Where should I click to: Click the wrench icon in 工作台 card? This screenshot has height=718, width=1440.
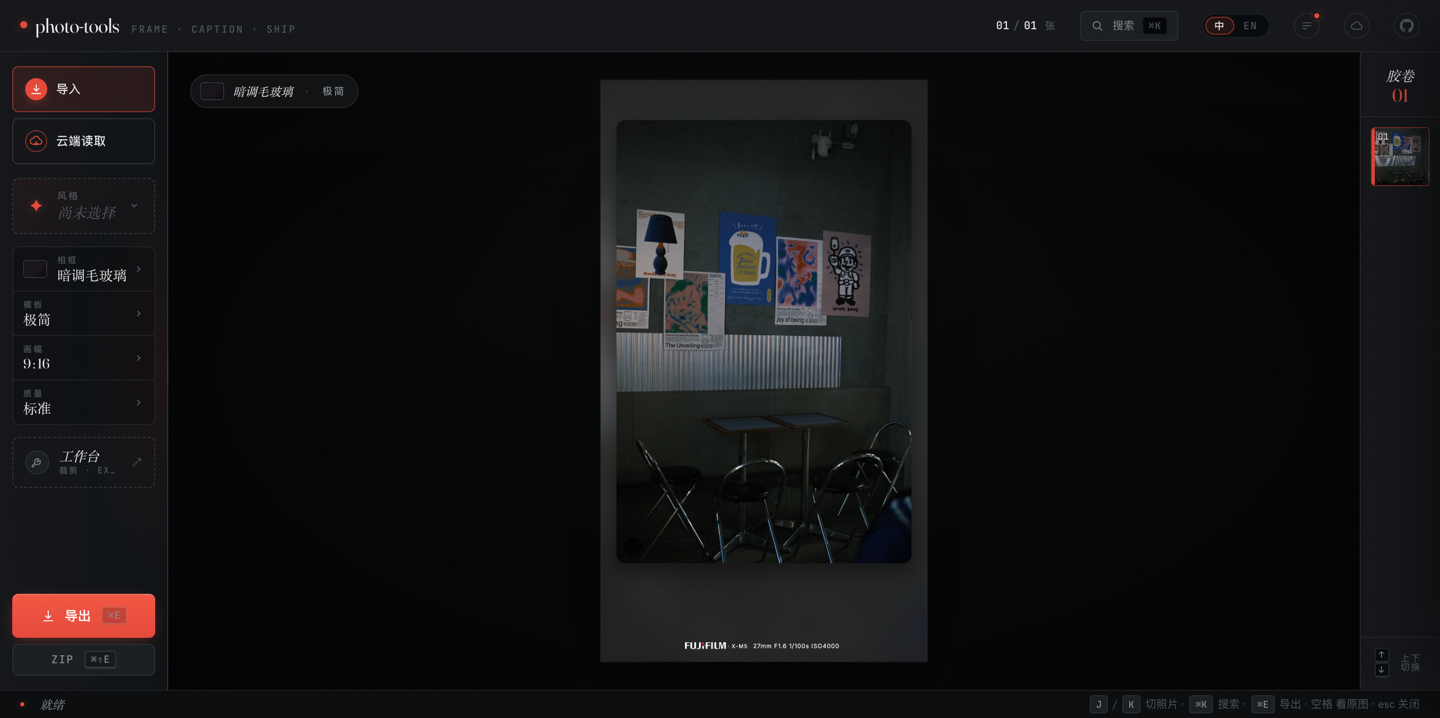click(x=37, y=462)
